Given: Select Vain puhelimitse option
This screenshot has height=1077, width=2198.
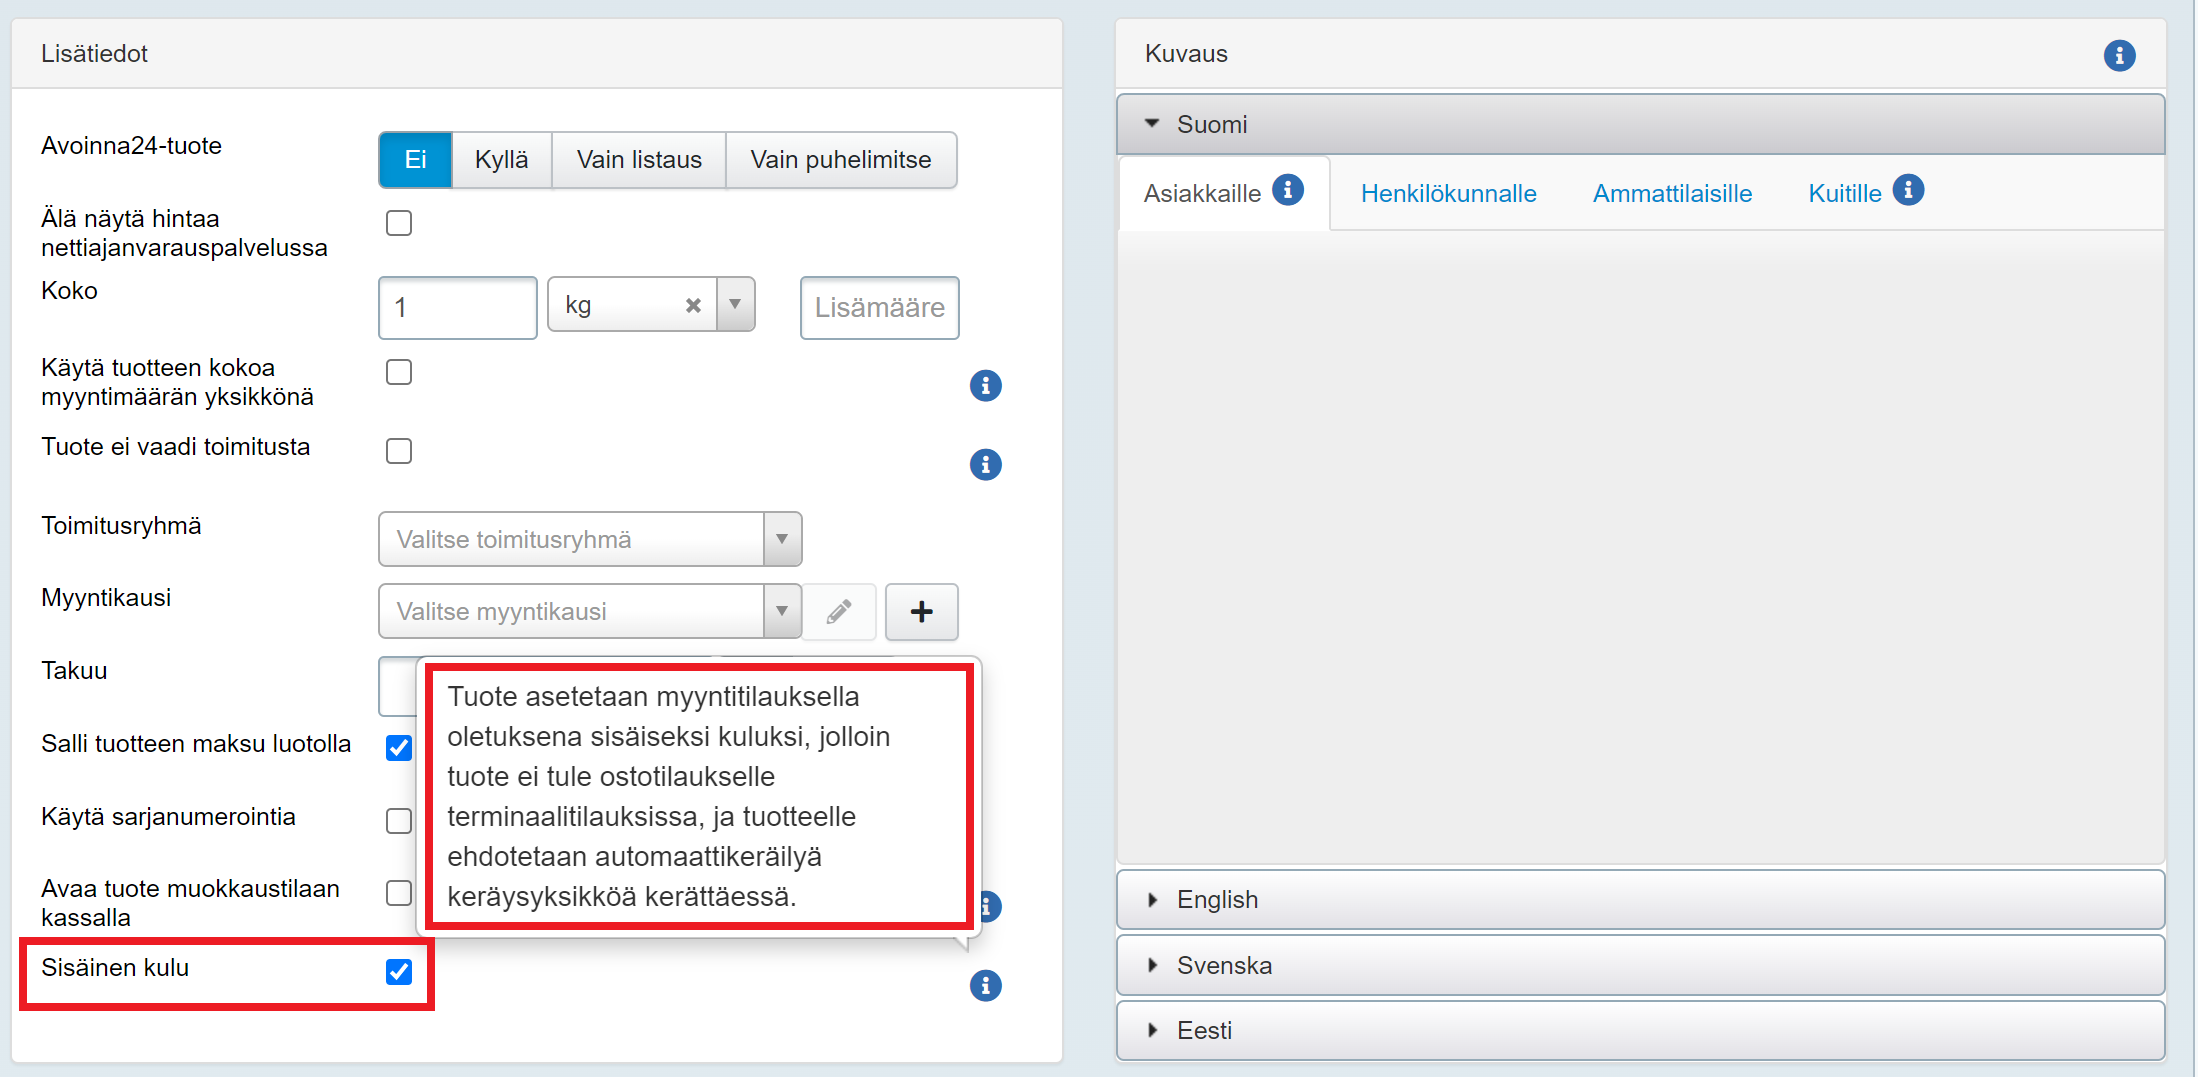Looking at the screenshot, I should 840,160.
